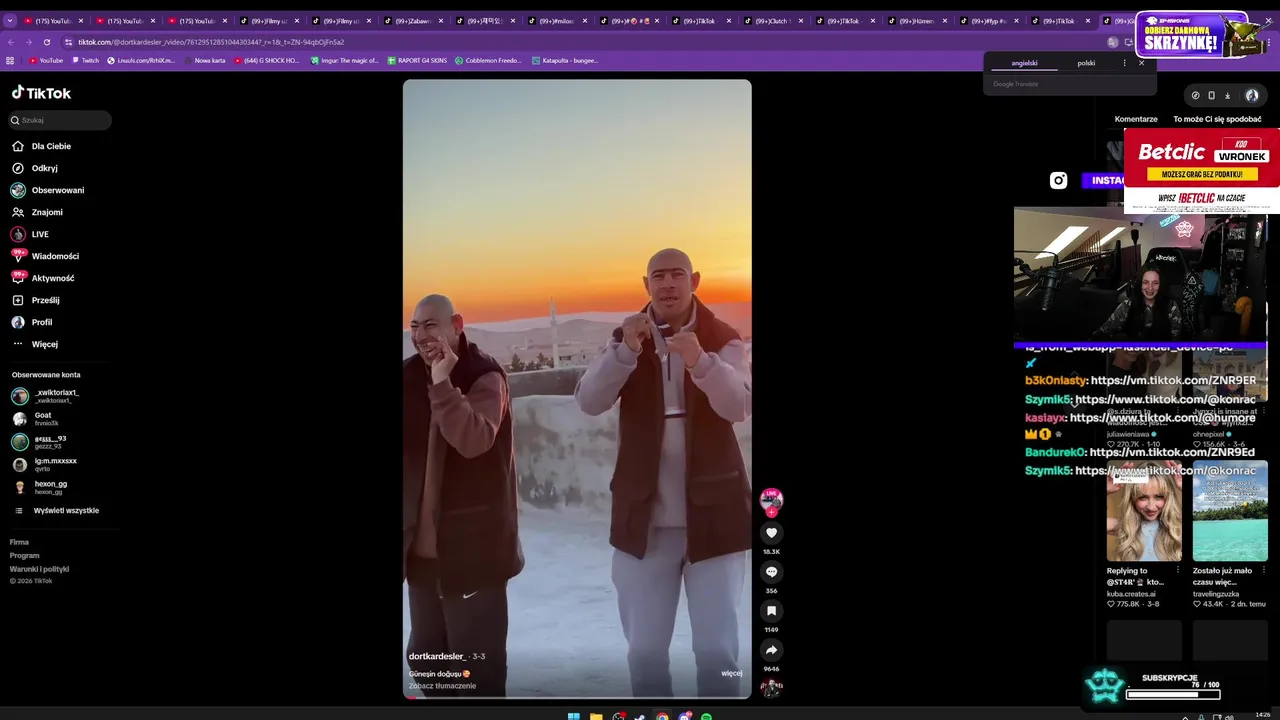Open Wiadomości in the sidebar
The image size is (1280, 720).
tap(55, 256)
